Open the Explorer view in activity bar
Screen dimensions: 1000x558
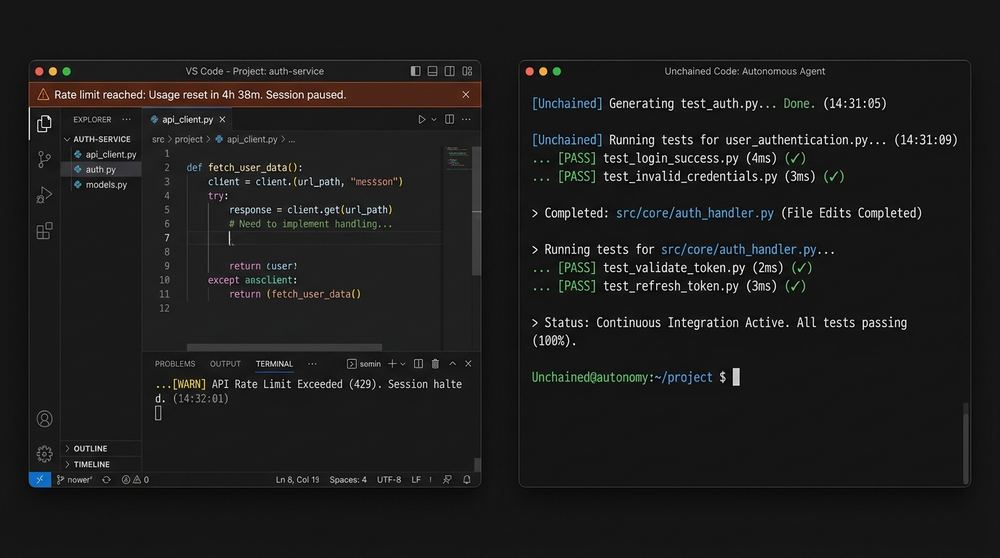point(44,123)
